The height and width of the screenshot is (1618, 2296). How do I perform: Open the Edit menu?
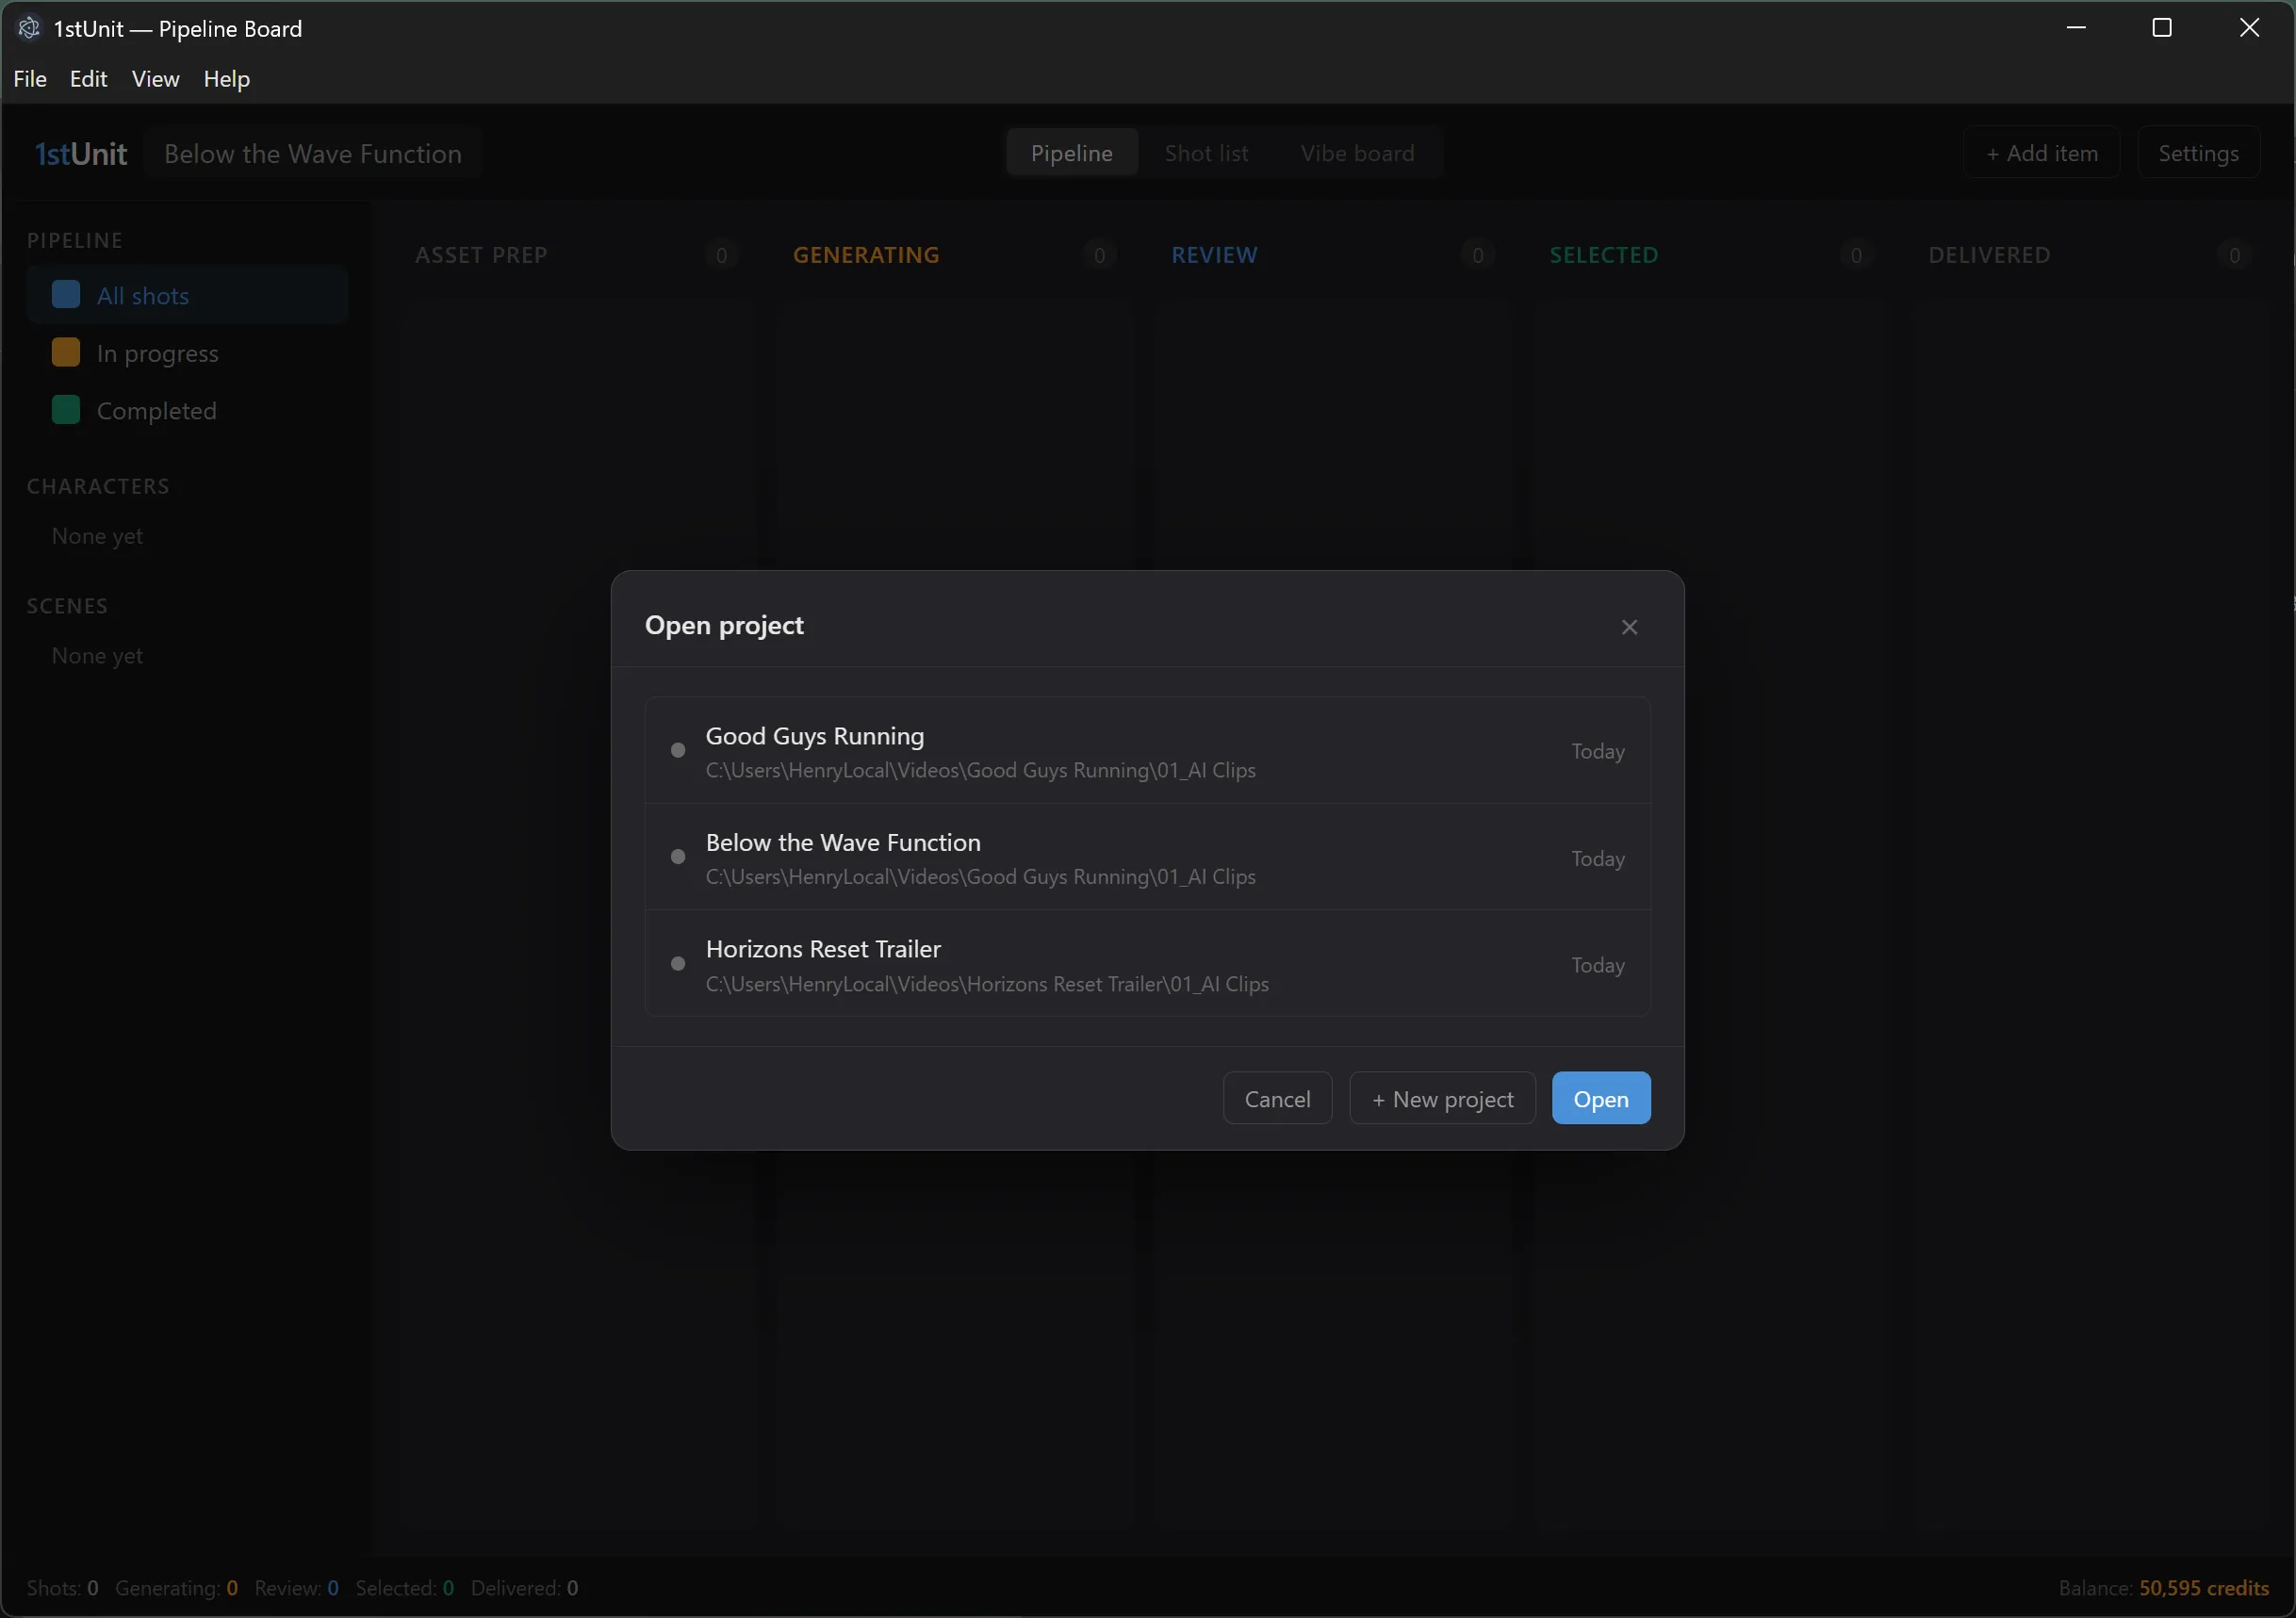[88, 79]
